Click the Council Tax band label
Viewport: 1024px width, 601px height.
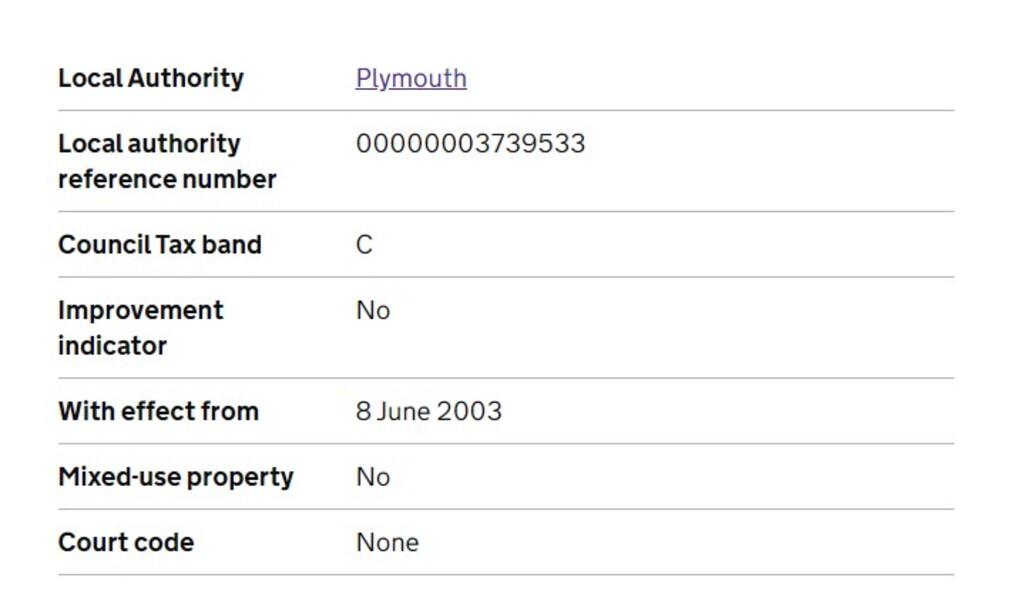pos(160,245)
